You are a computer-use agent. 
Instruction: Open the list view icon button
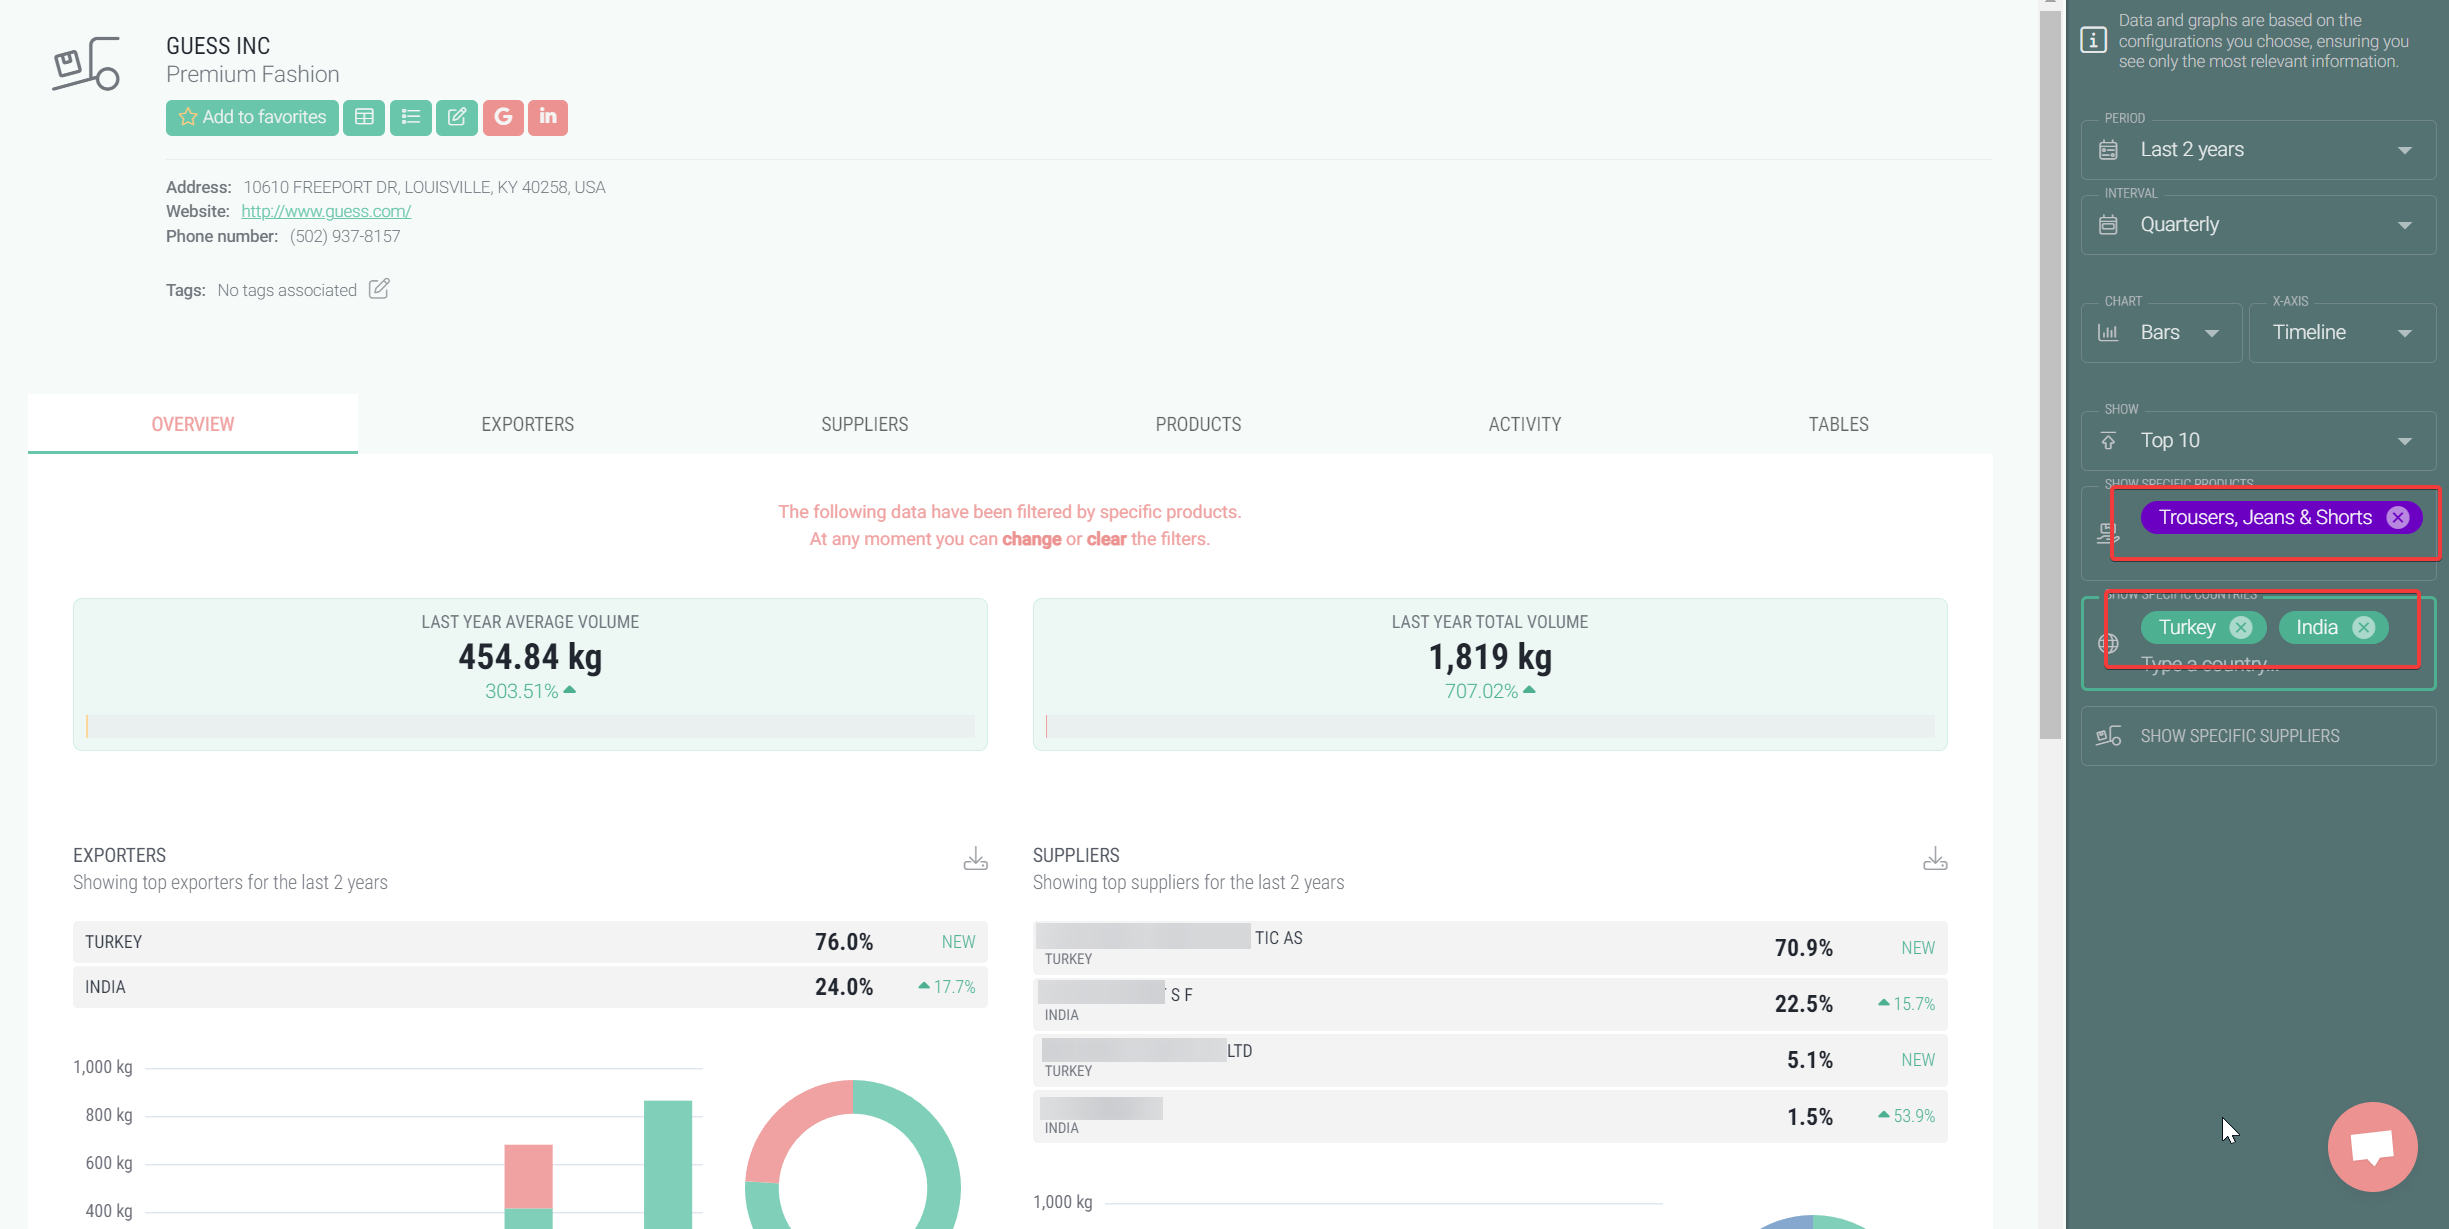[x=410, y=117]
